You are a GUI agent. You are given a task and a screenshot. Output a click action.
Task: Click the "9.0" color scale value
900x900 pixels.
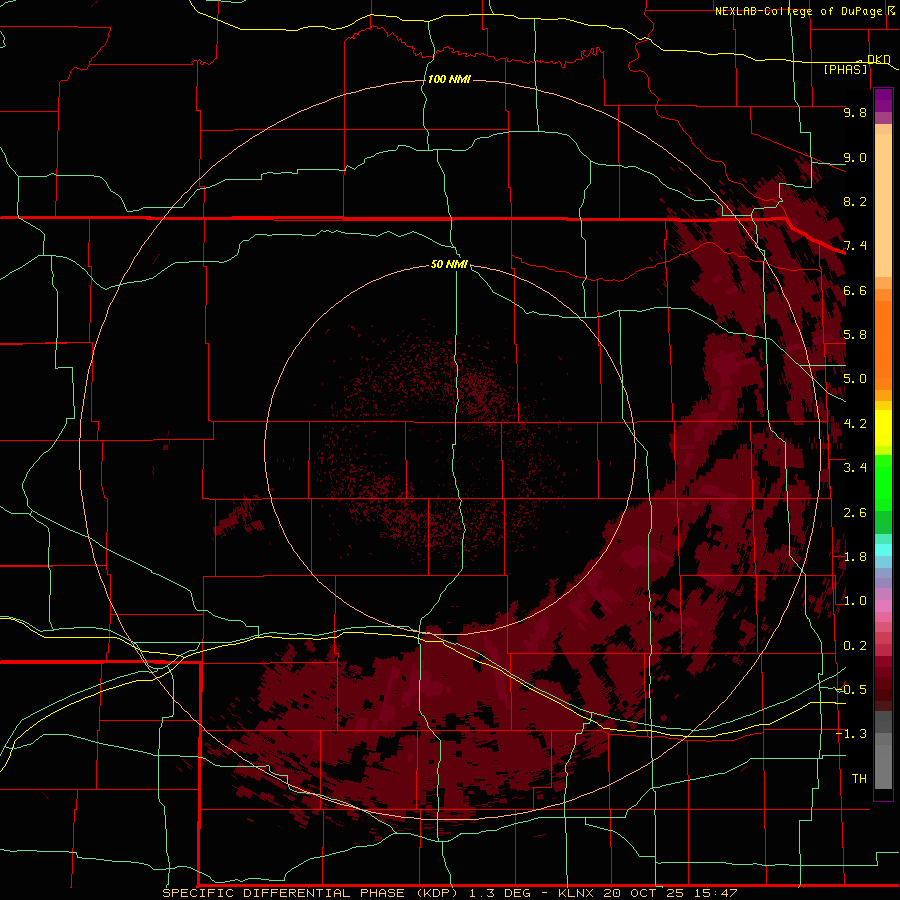(x=855, y=157)
